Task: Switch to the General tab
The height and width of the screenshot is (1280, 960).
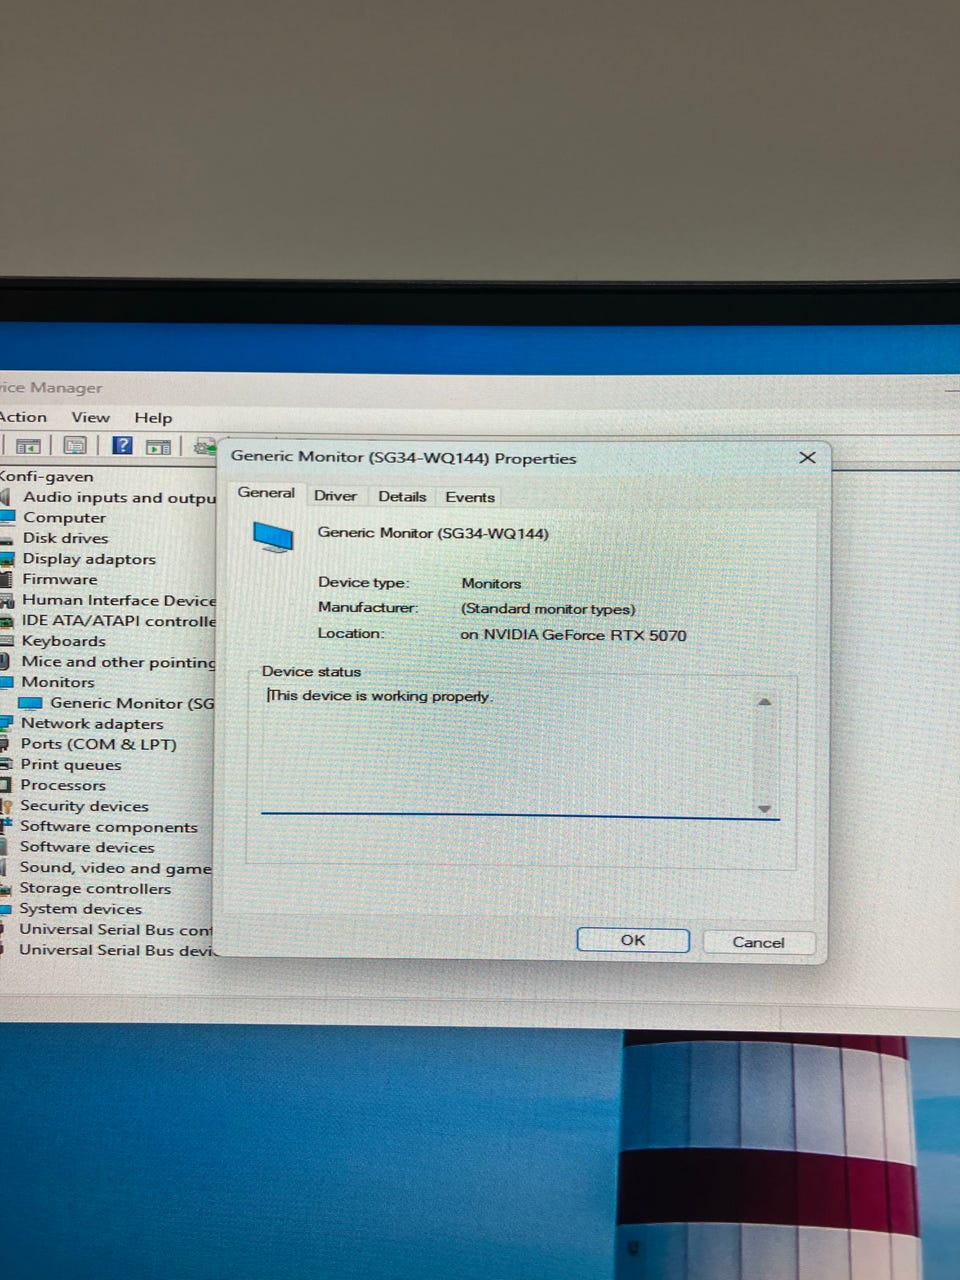Action: (x=266, y=493)
